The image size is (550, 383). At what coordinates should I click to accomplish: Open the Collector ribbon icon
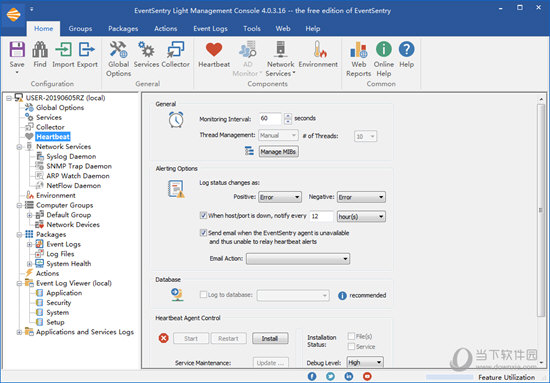[175, 49]
